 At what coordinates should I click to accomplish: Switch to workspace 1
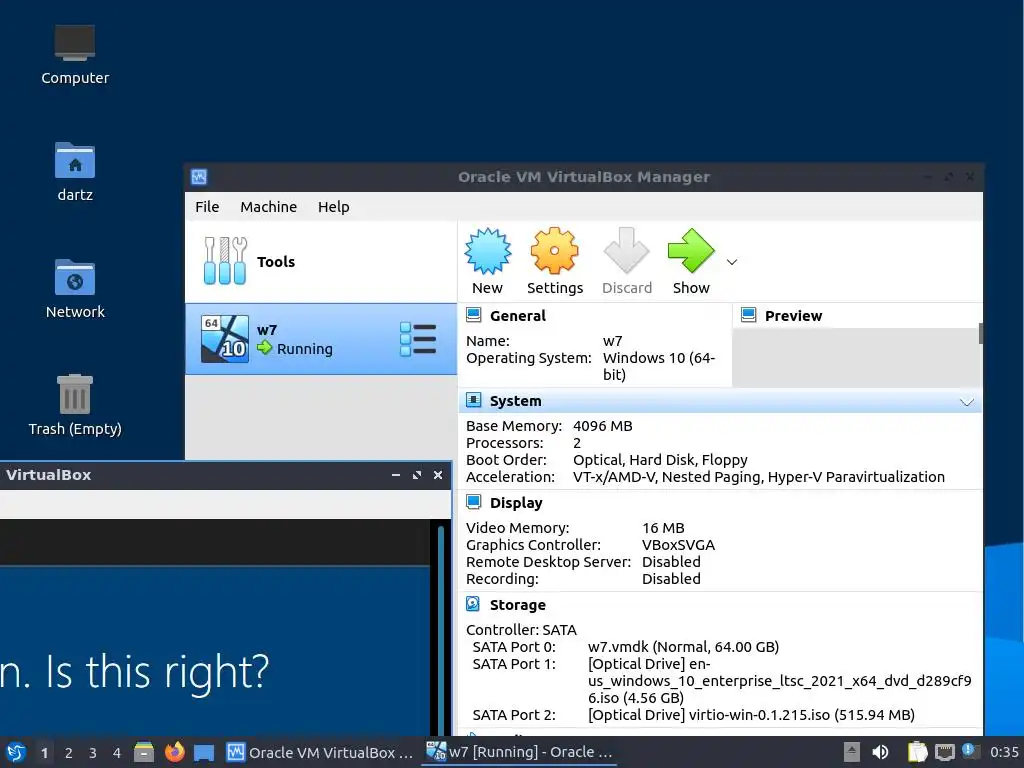pyautogui.click(x=44, y=753)
